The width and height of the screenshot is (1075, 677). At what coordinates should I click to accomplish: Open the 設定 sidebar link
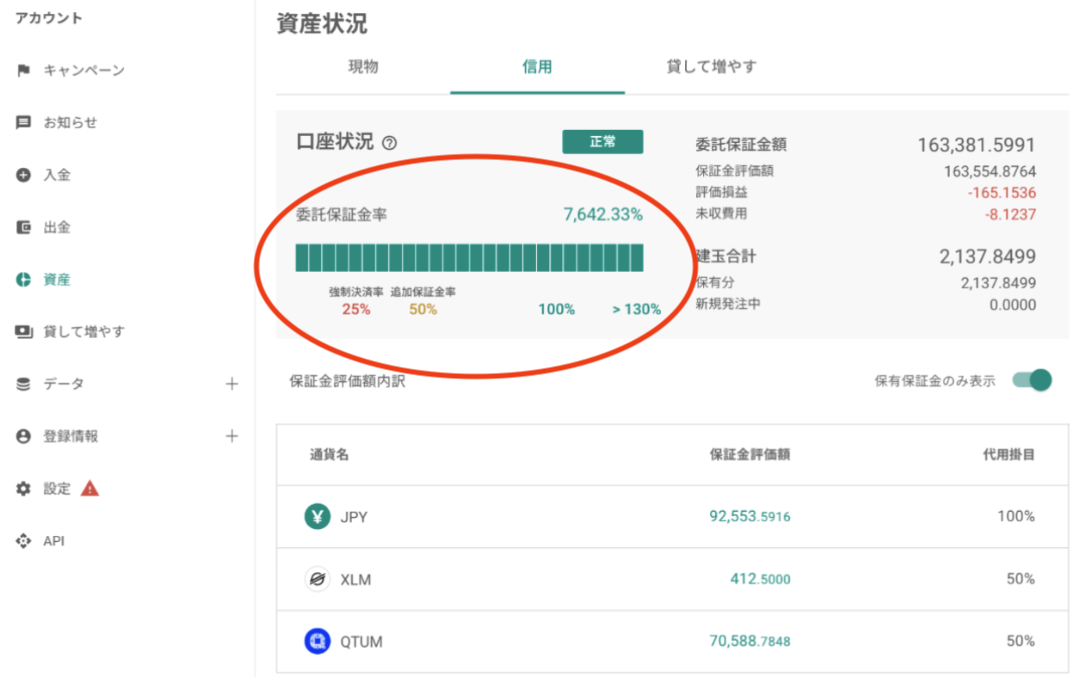pyautogui.click(x=57, y=489)
